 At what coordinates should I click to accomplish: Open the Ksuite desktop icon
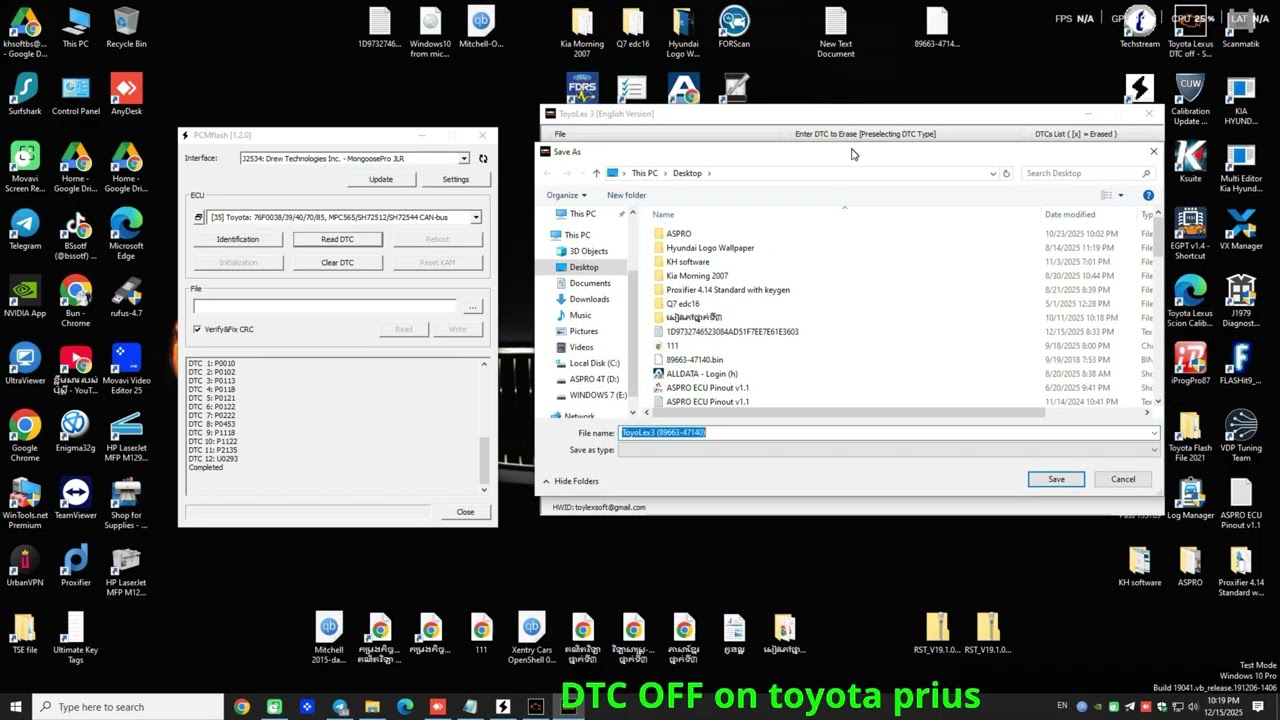pos(1190,163)
